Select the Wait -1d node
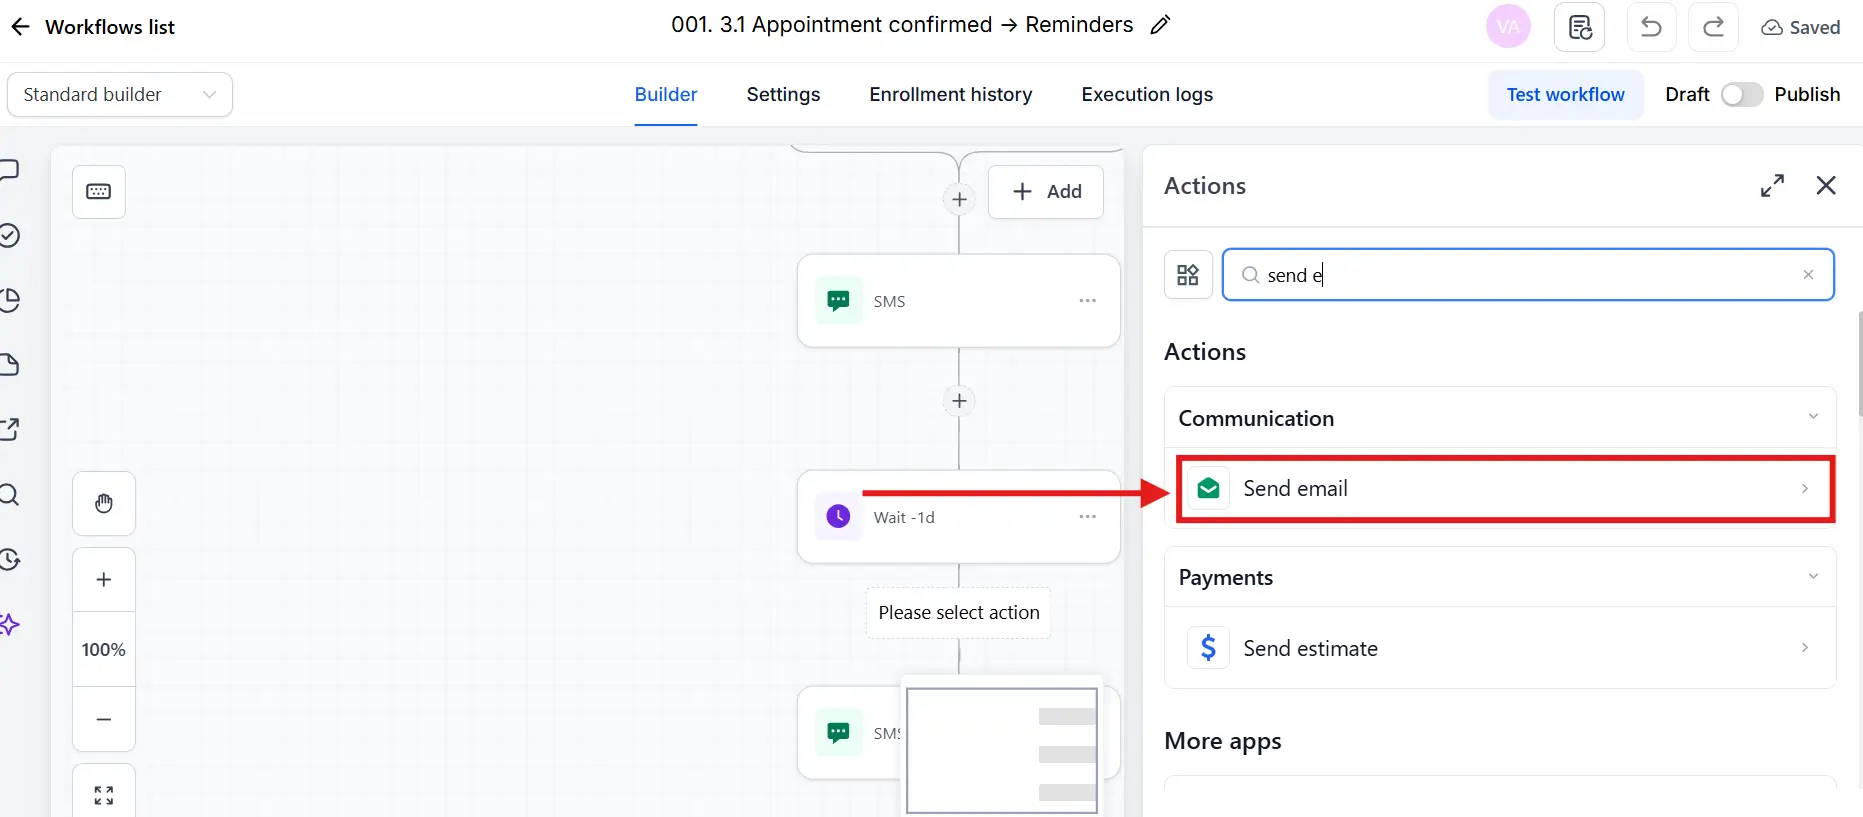The image size is (1863, 817). coord(958,517)
